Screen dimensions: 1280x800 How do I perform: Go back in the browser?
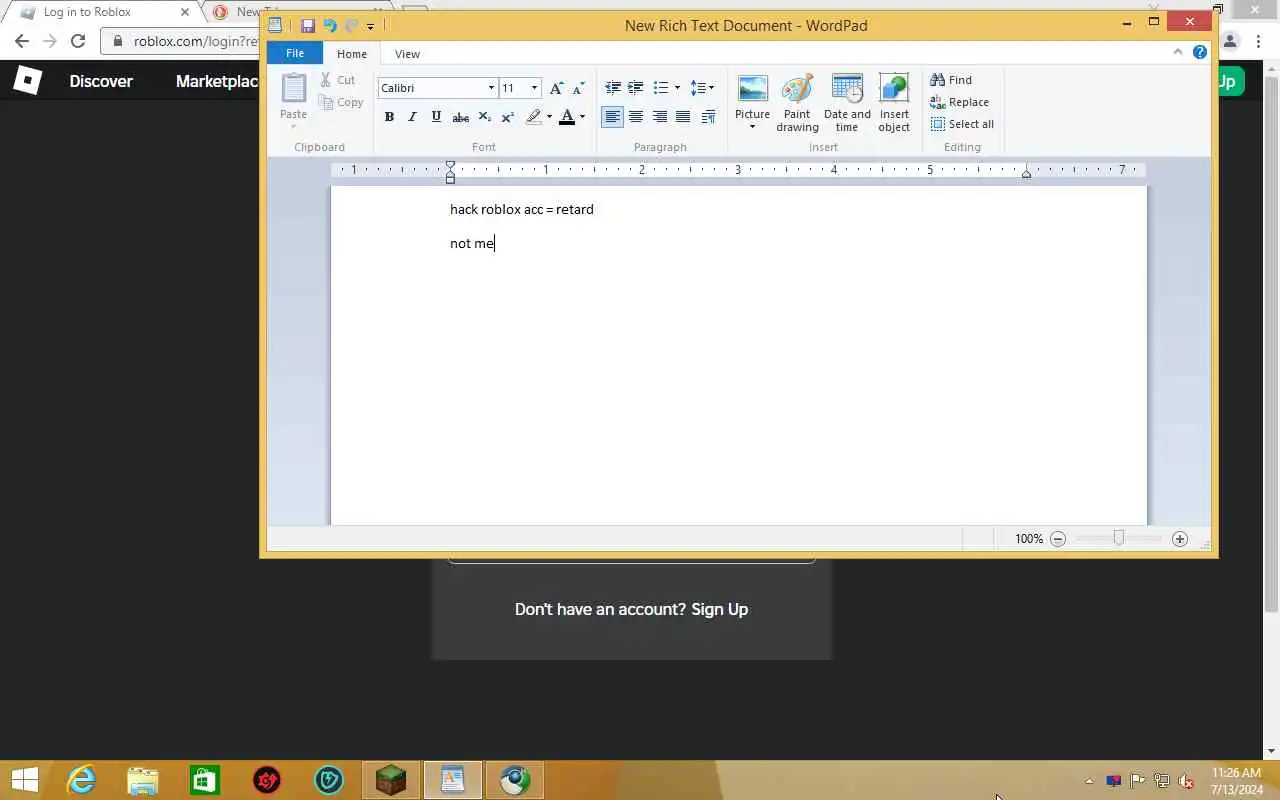click(22, 41)
